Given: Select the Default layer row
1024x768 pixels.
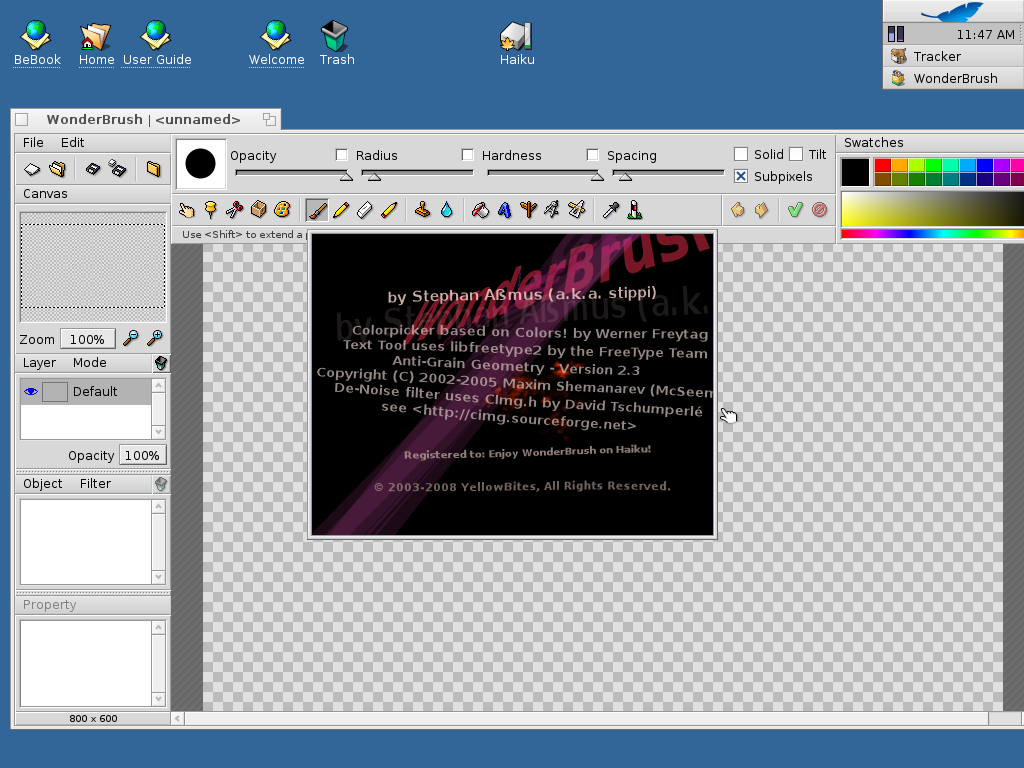Looking at the screenshot, I should 86,392.
